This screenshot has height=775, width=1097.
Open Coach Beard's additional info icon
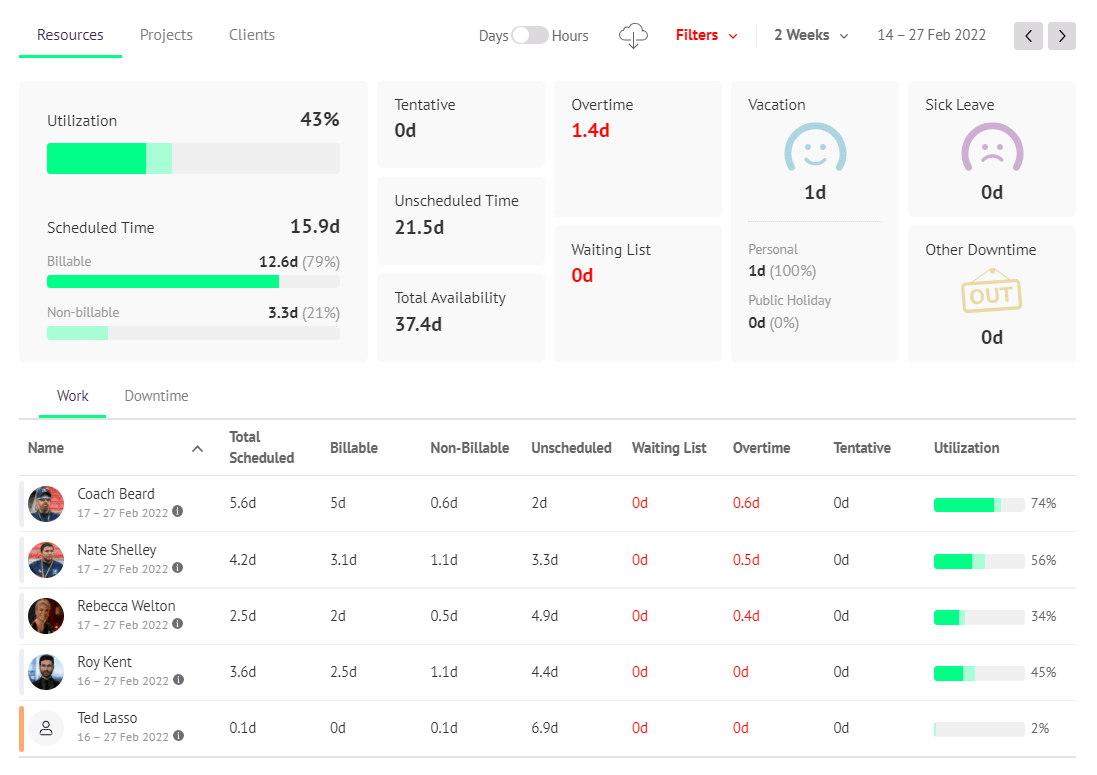(x=178, y=513)
